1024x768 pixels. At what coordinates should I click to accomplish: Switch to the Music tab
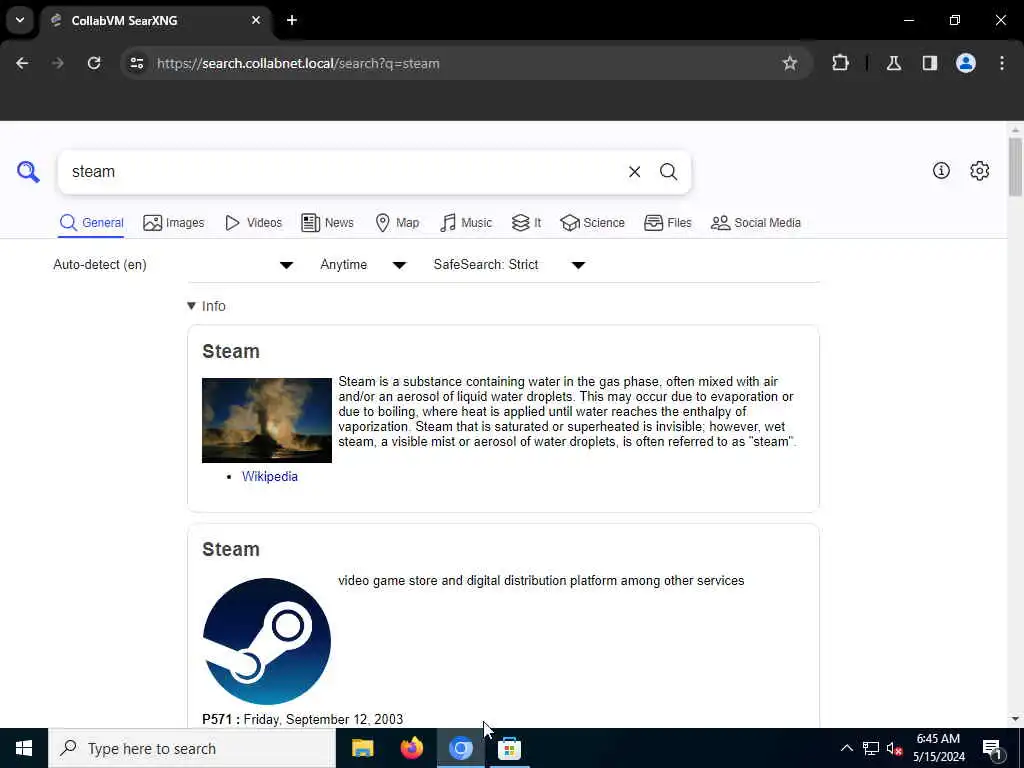(466, 223)
